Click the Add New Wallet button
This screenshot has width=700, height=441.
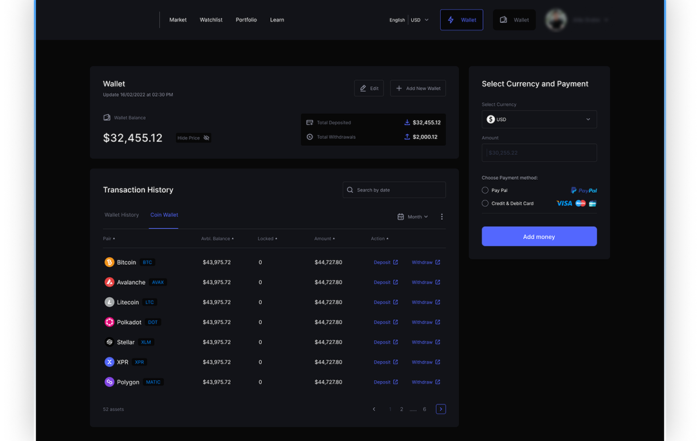[x=418, y=88]
